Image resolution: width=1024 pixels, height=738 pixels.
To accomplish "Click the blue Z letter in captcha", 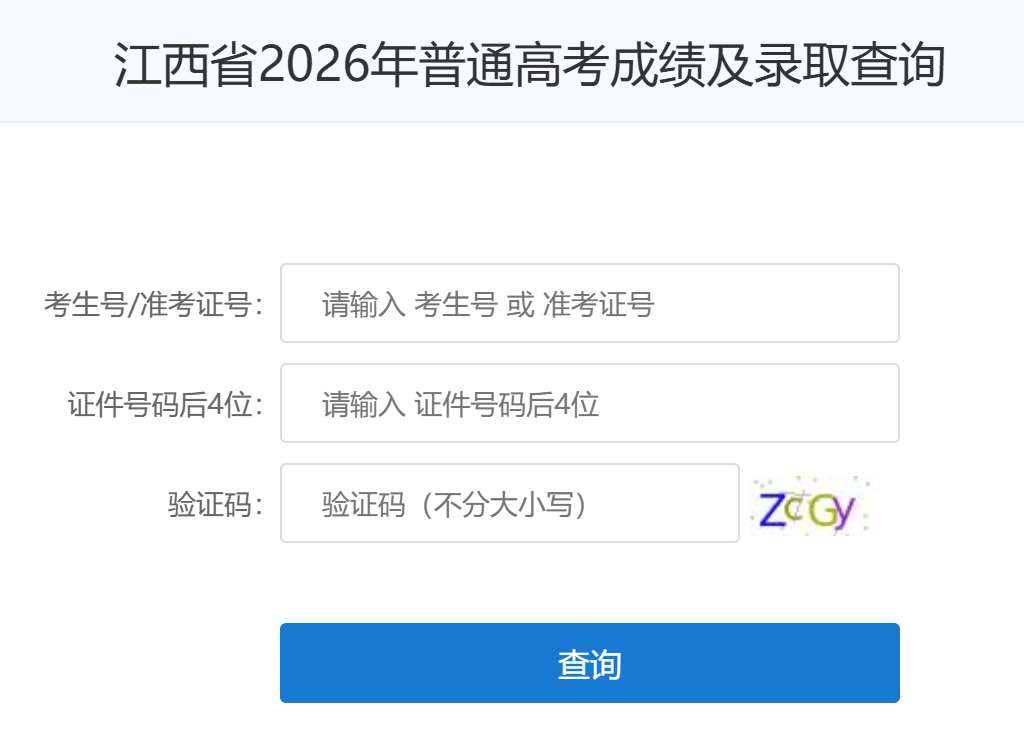I will (772, 509).
